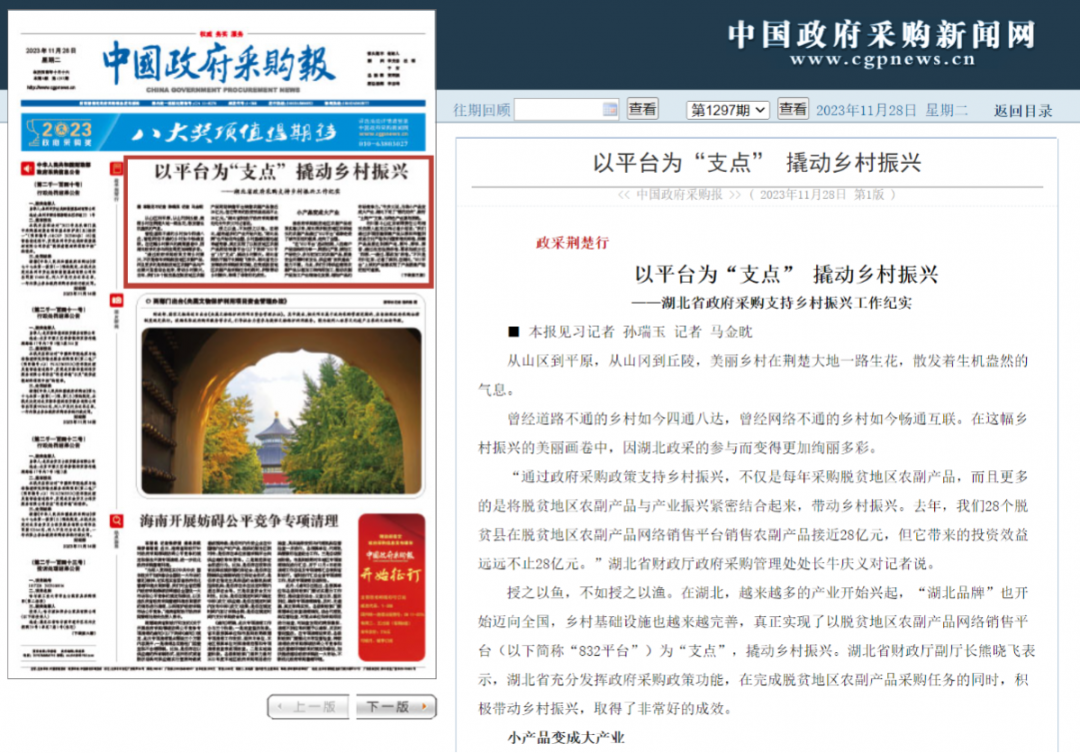Click the 2023 政府采购奖 trophy banner logo
Image resolution: width=1080 pixels, height=753 pixels.
pos(62,132)
